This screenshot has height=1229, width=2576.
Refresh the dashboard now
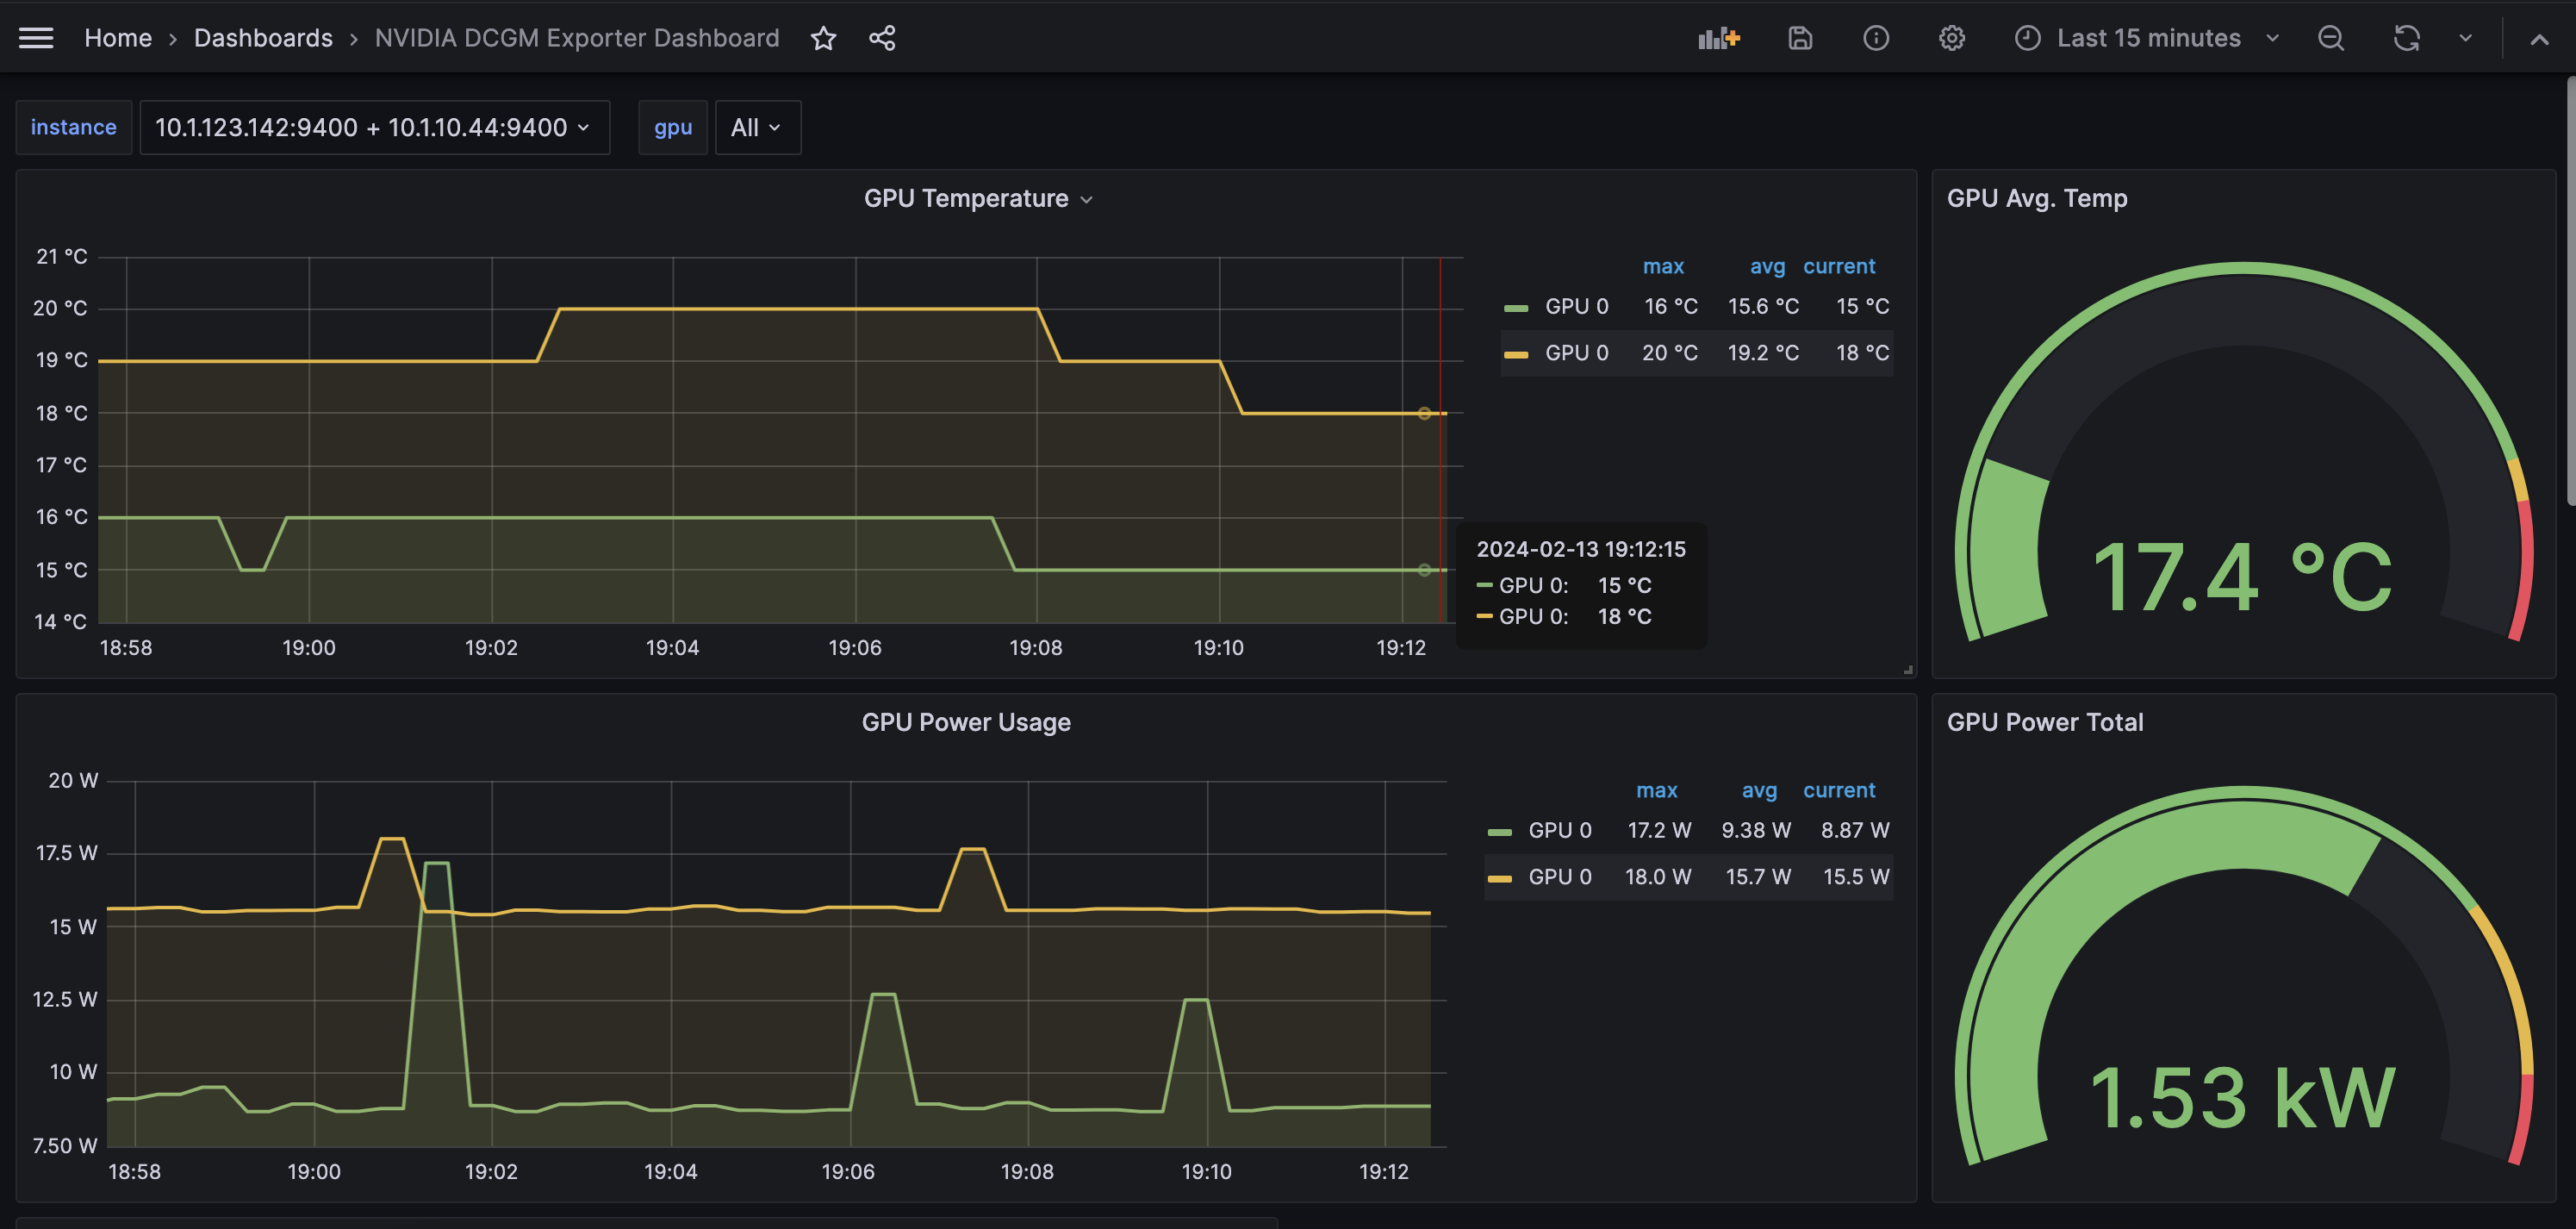[2406, 38]
